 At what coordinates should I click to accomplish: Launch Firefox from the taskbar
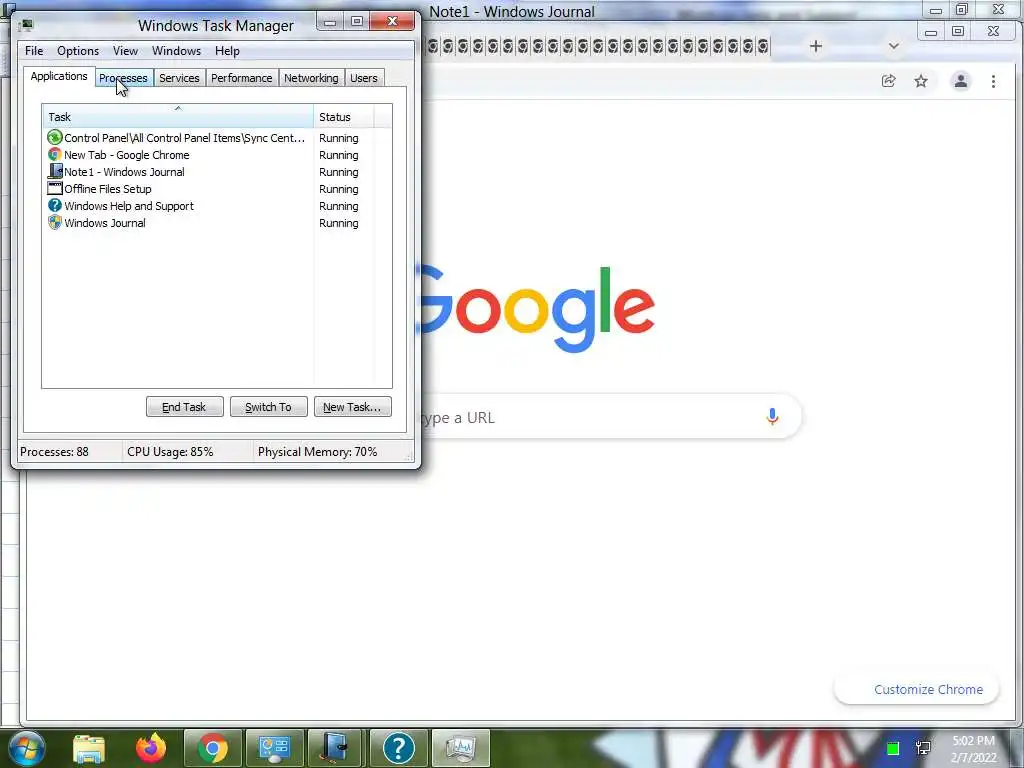151,748
